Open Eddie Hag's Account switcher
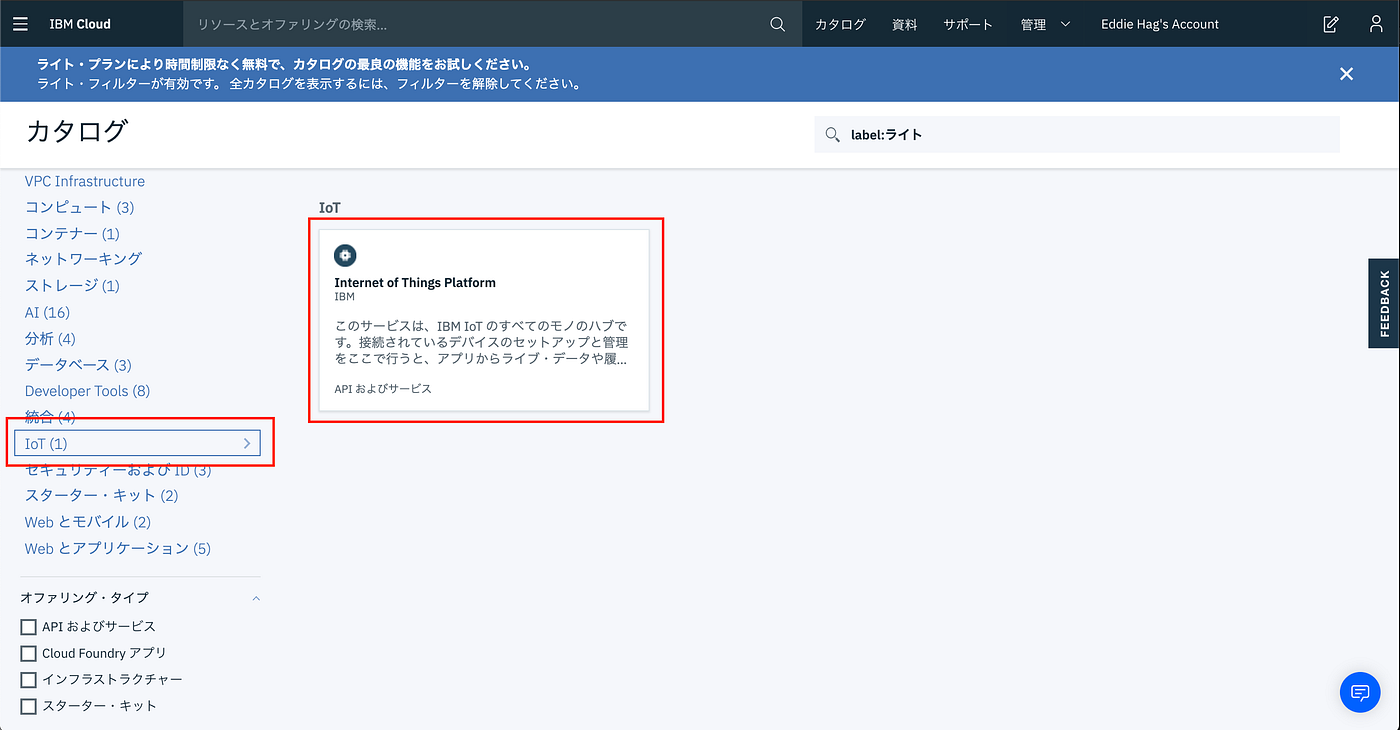The image size is (1400, 730). tap(1160, 24)
